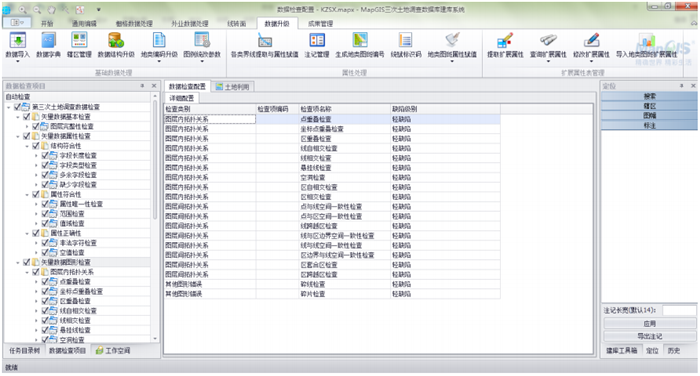Click the zoom in magnifier in quick toolbar
The width and height of the screenshot is (700, 376).
22,9
